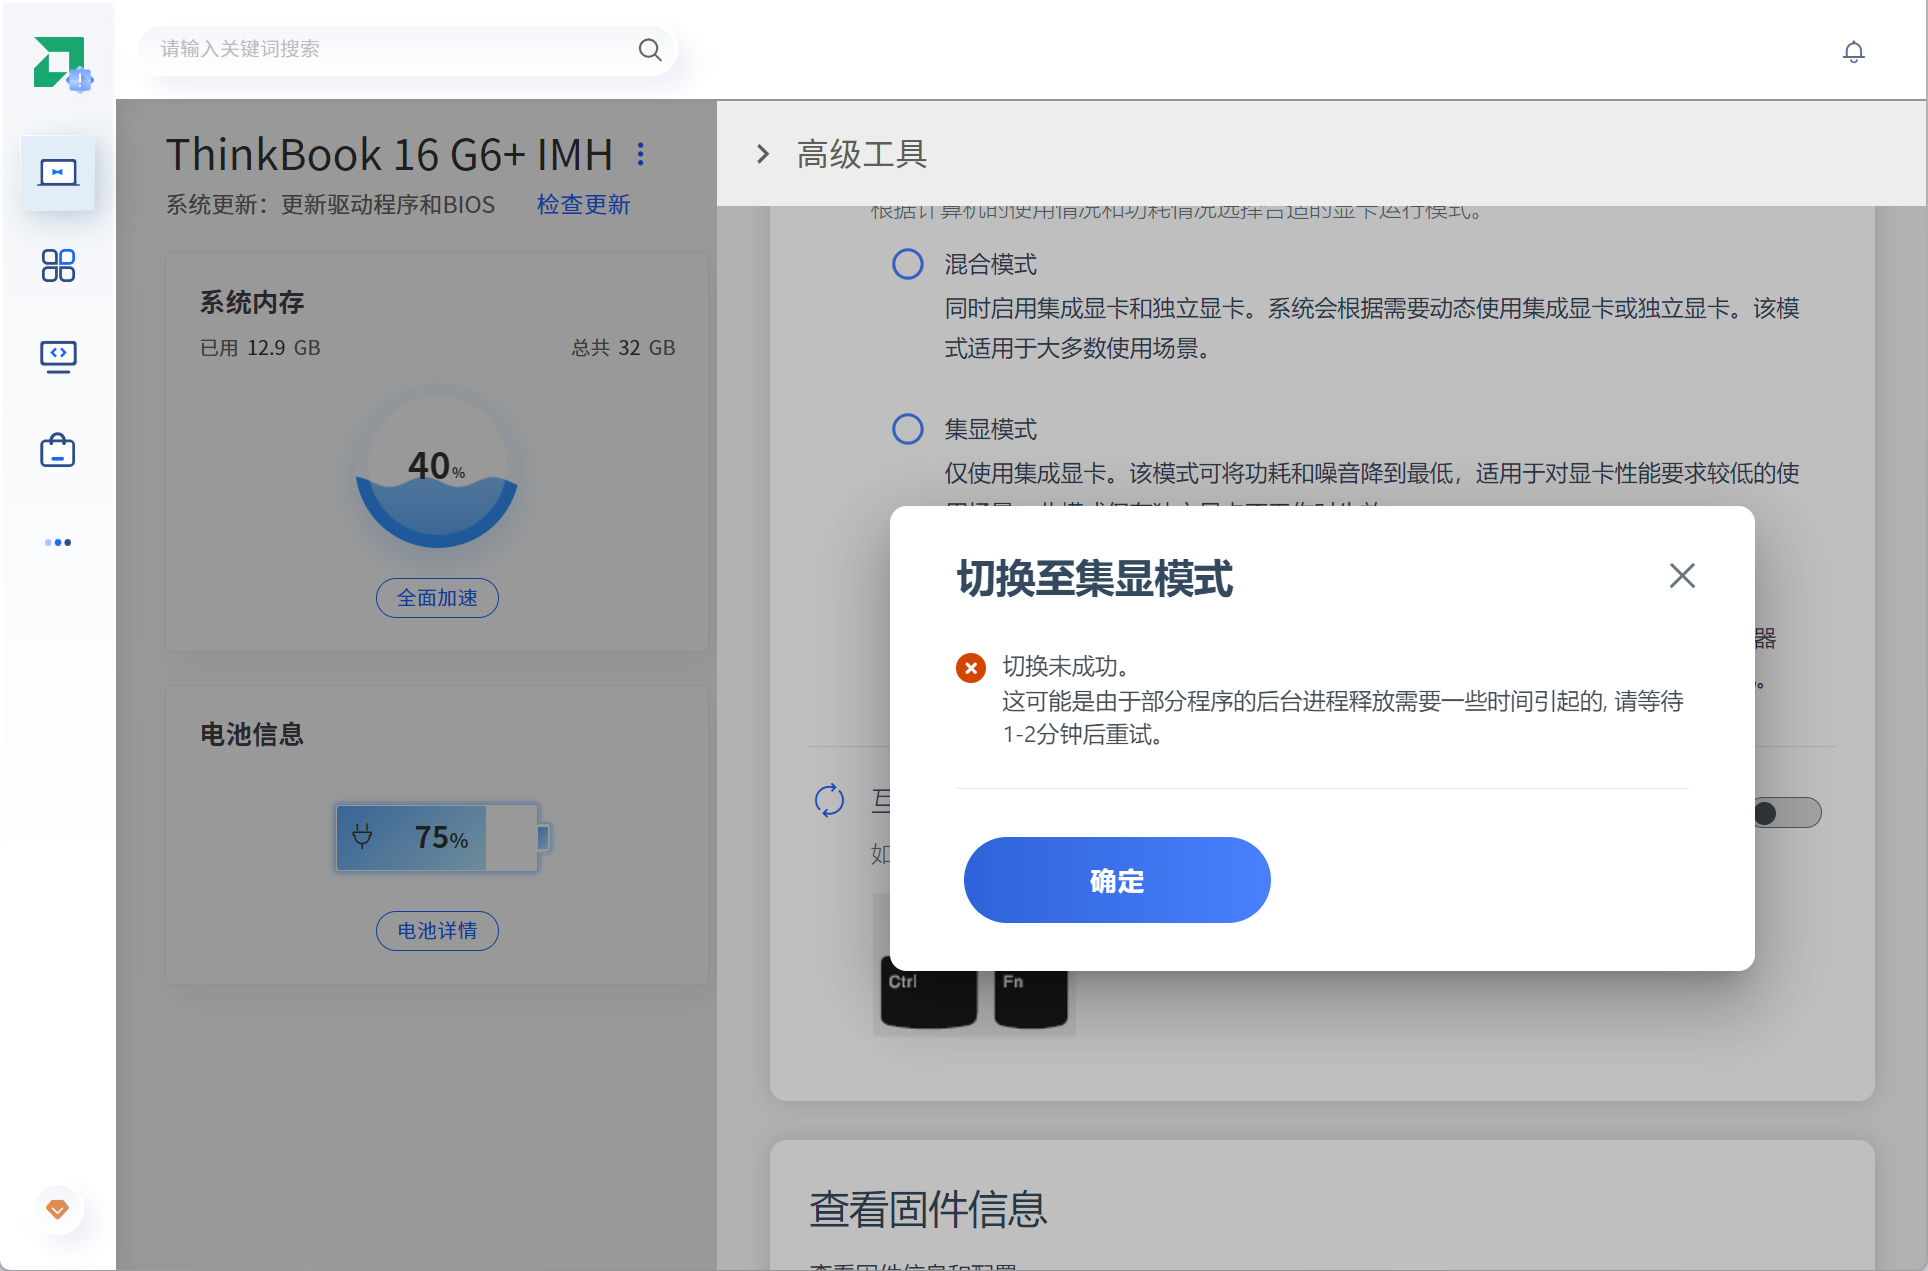The width and height of the screenshot is (1928, 1271).
Task: Click the 75% battery level indicator
Action: (x=442, y=837)
